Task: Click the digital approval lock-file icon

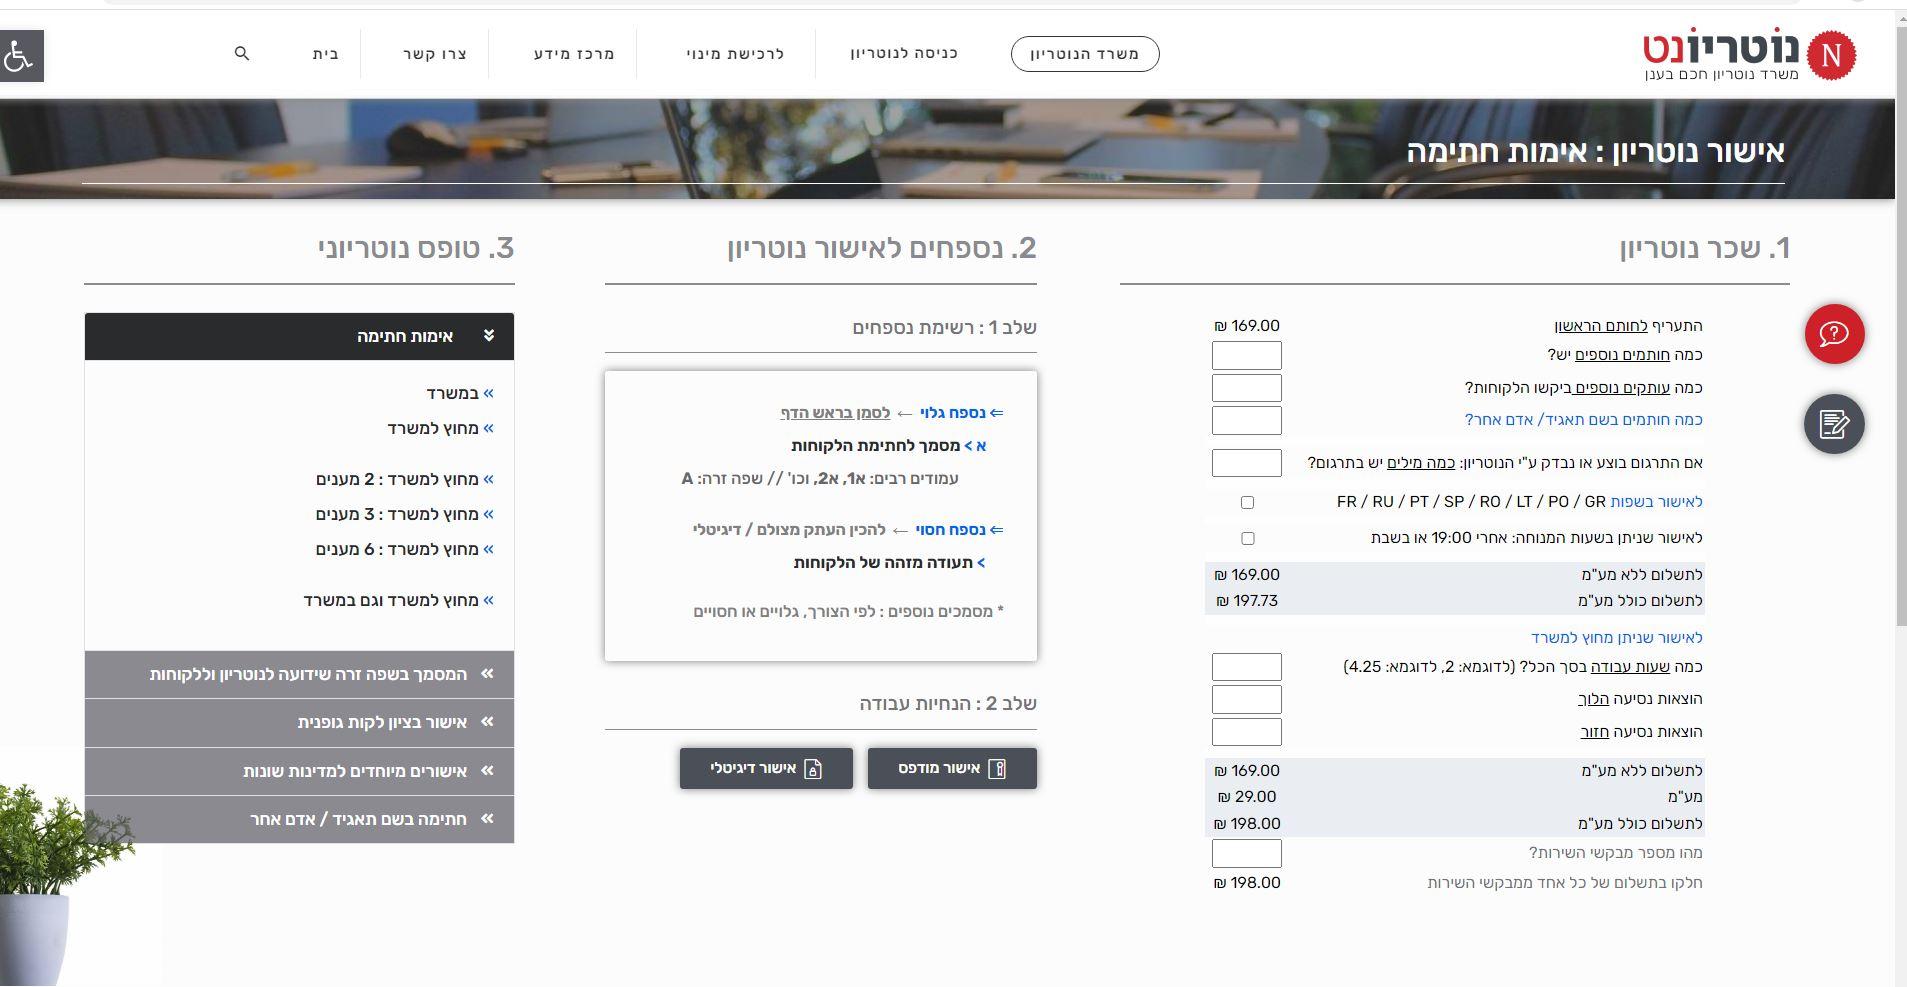Action: tap(813, 769)
